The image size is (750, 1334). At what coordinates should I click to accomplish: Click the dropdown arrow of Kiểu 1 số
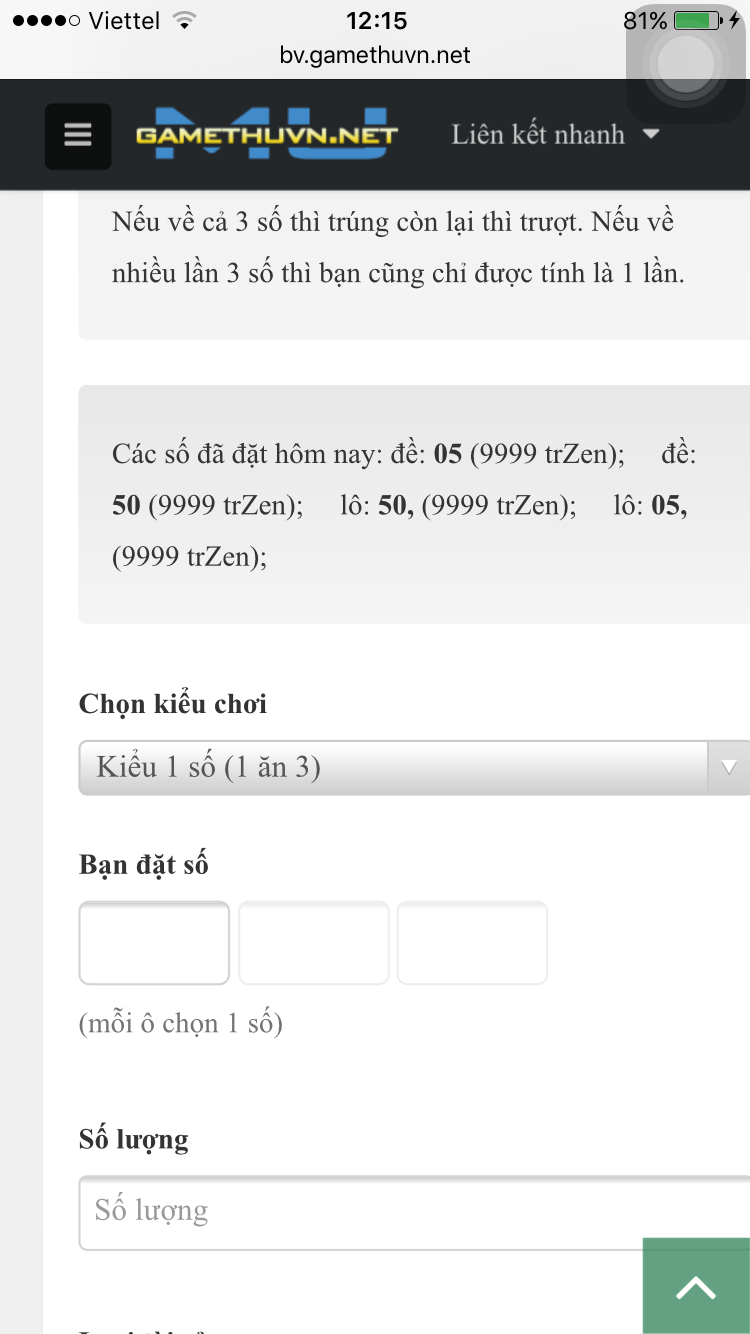point(729,768)
